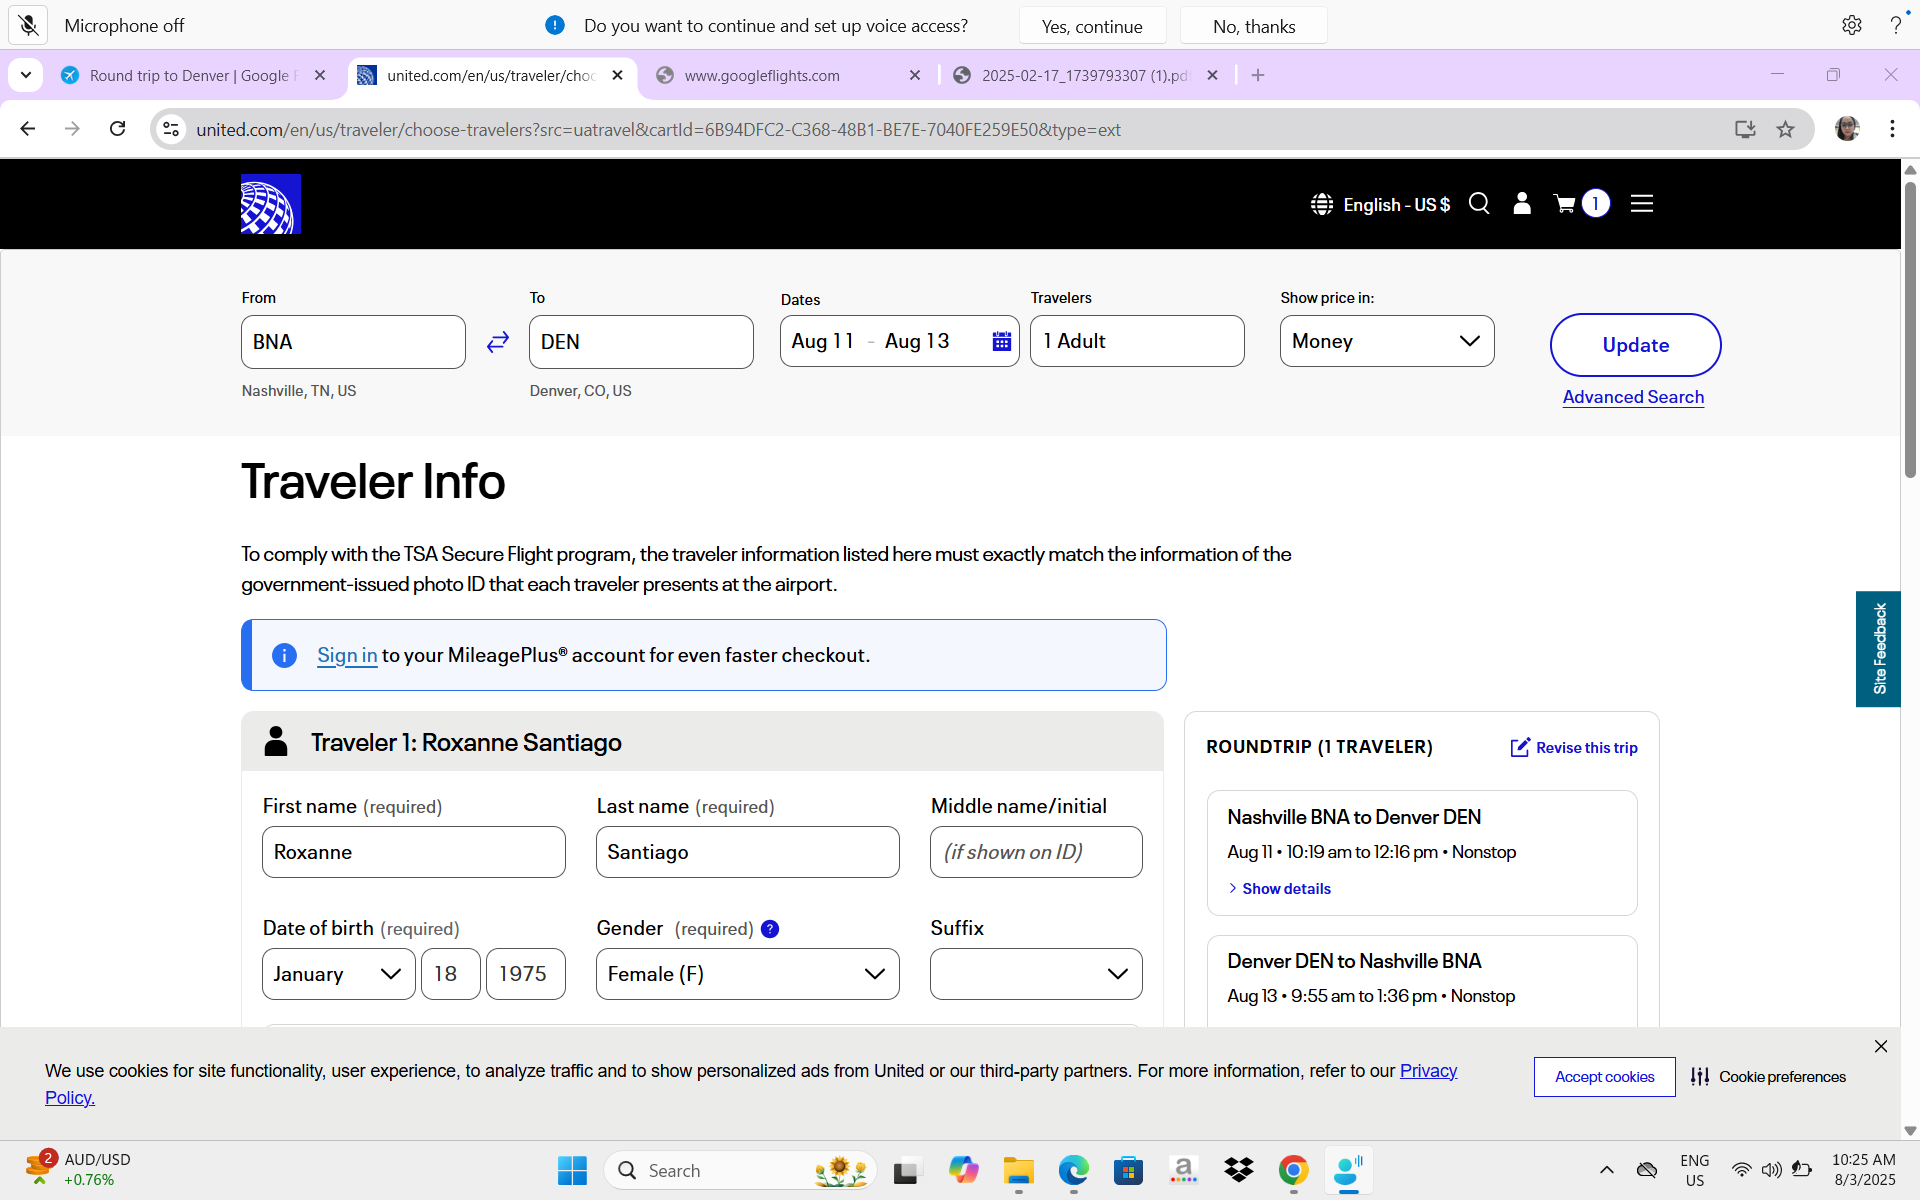Click the Middle name/initial field
Viewport: 1920px width, 1200px height.
tap(1036, 852)
